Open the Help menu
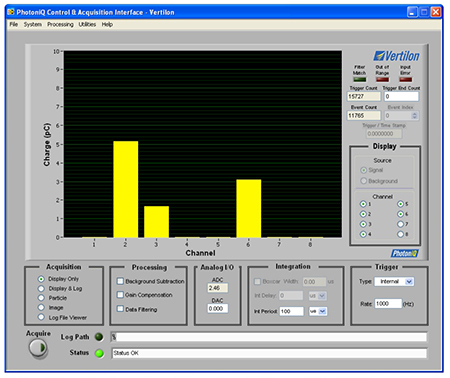This screenshot has height=378, width=450. [107, 24]
